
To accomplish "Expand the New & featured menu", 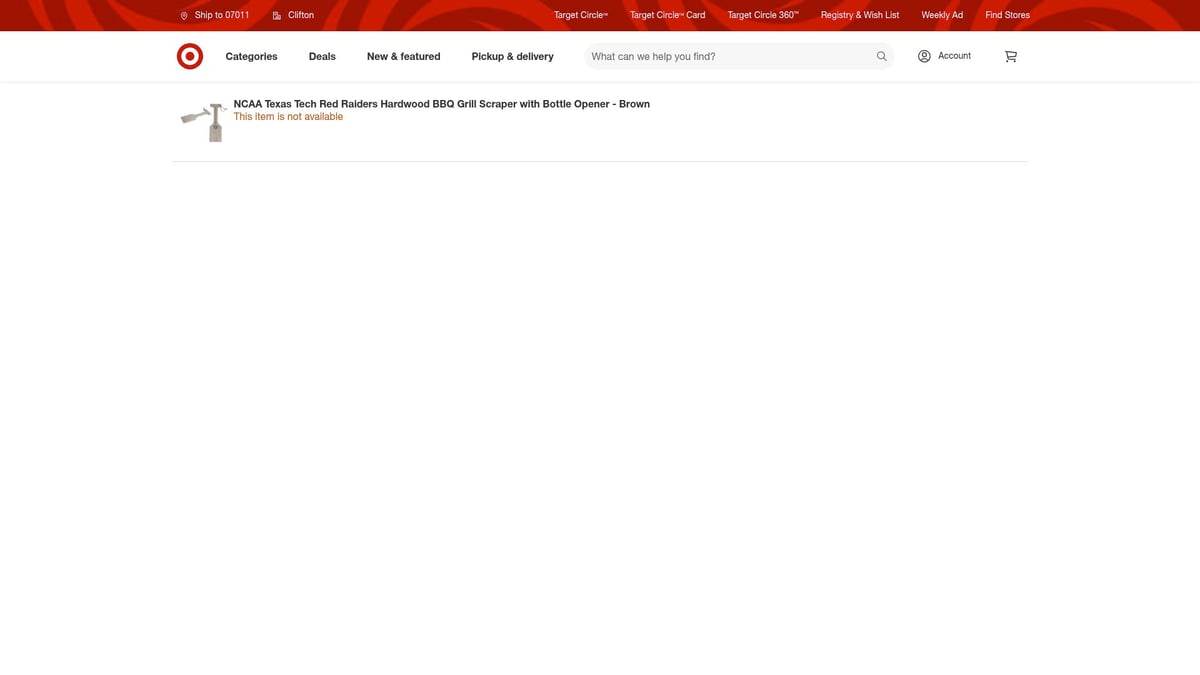I will (403, 57).
